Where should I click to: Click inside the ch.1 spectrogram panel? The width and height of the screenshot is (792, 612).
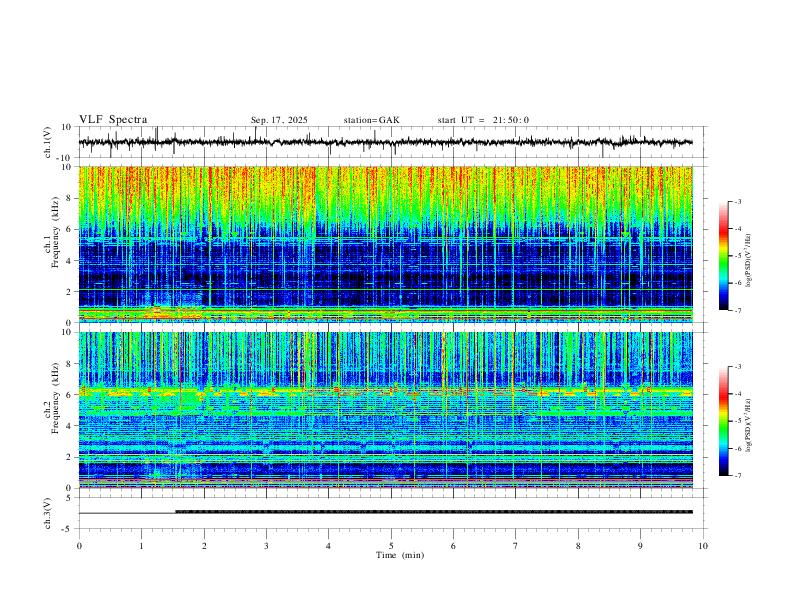pyautogui.click(x=385, y=244)
